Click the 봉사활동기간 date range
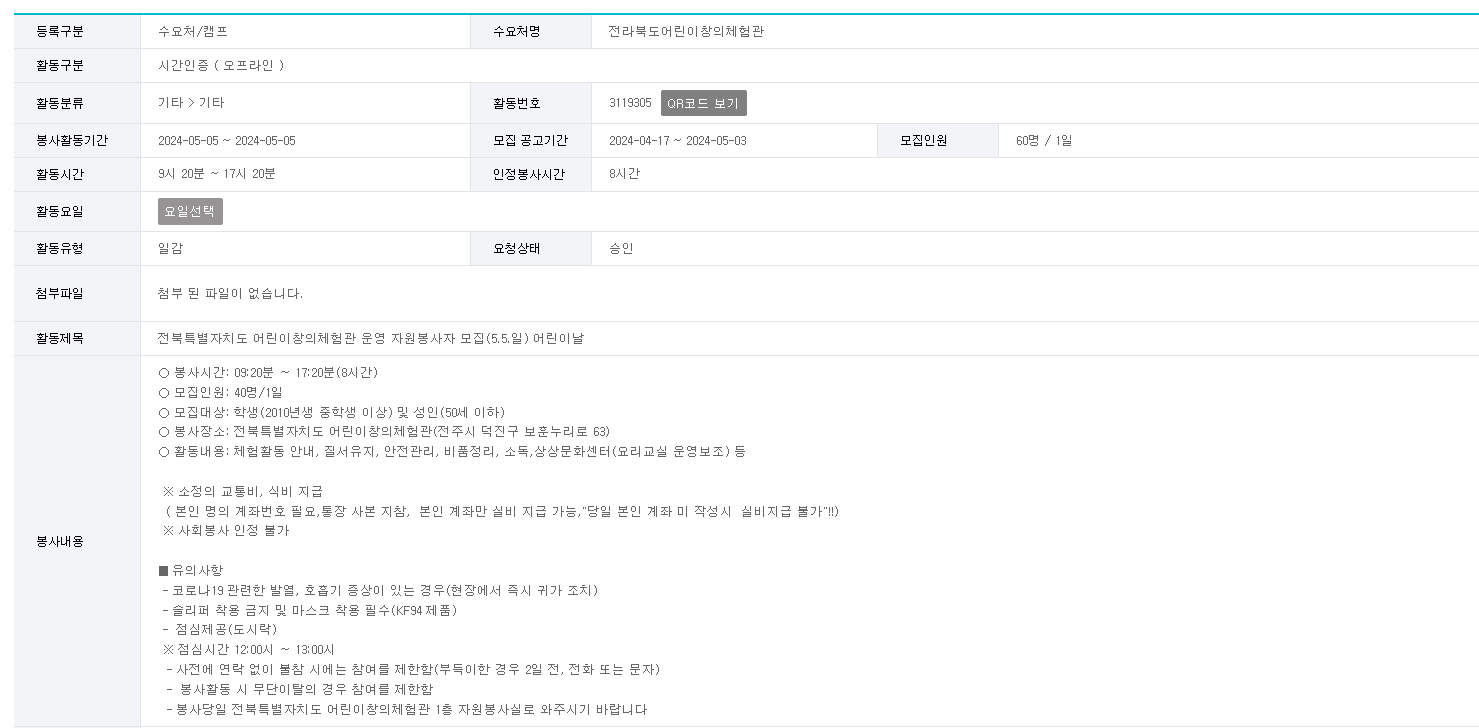This screenshot has width=1479, height=728. click(x=224, y=139)
